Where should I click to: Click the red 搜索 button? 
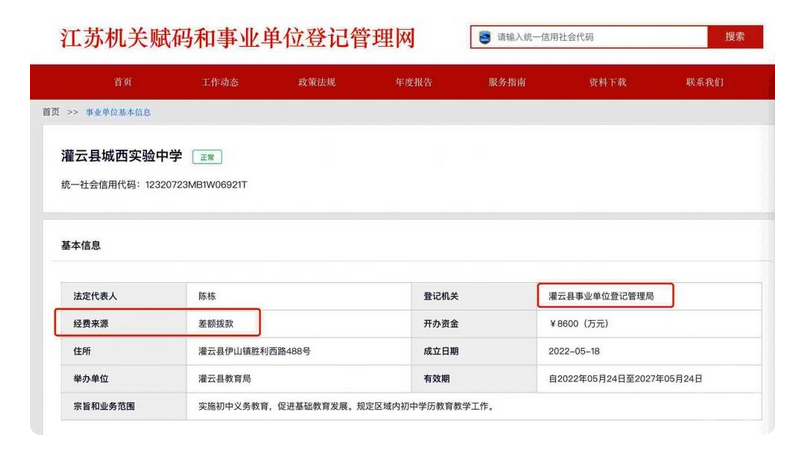coord(735,37)
